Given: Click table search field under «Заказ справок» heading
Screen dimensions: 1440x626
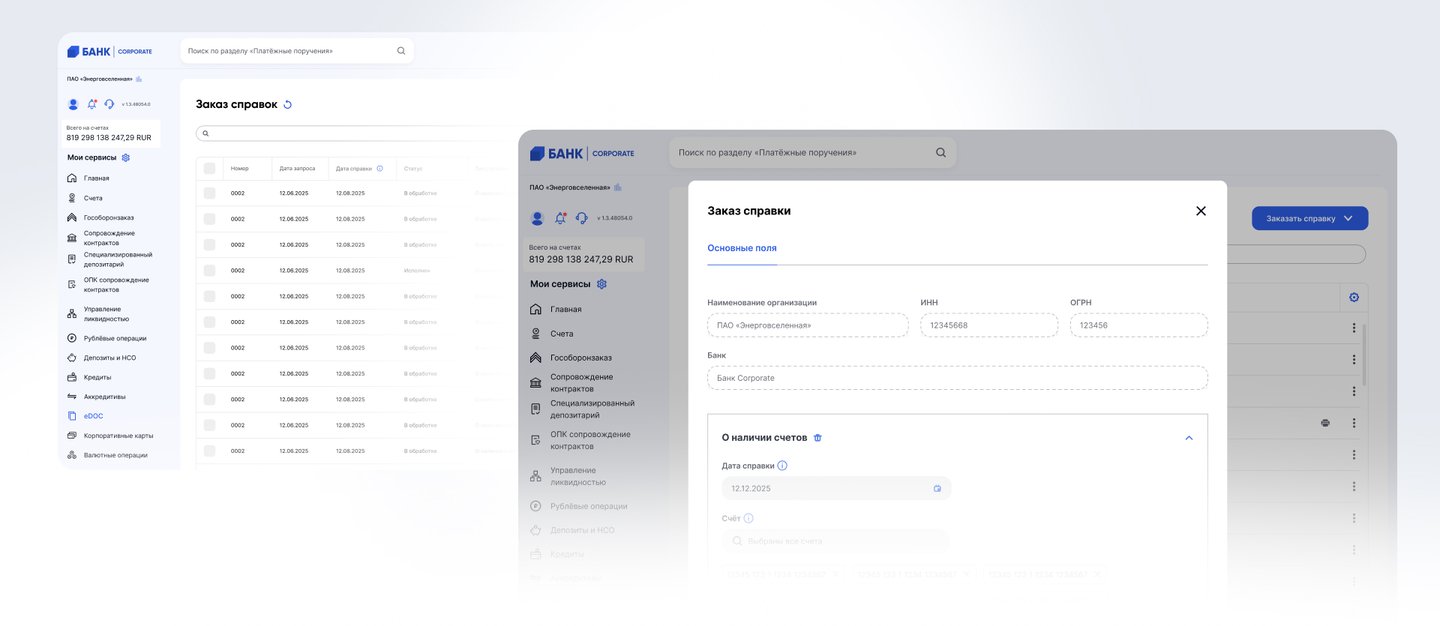Looking at the screenshot, I should [356, 133].
